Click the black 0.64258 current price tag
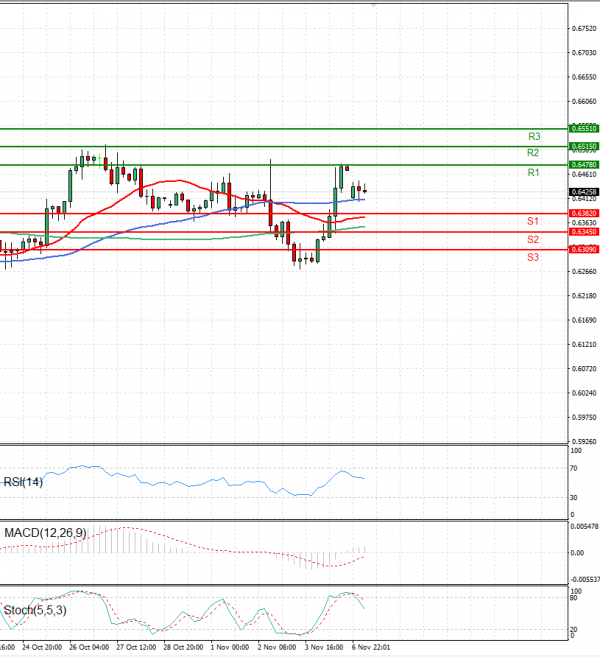This screenshot has height=657, width=600. point(584,192)
